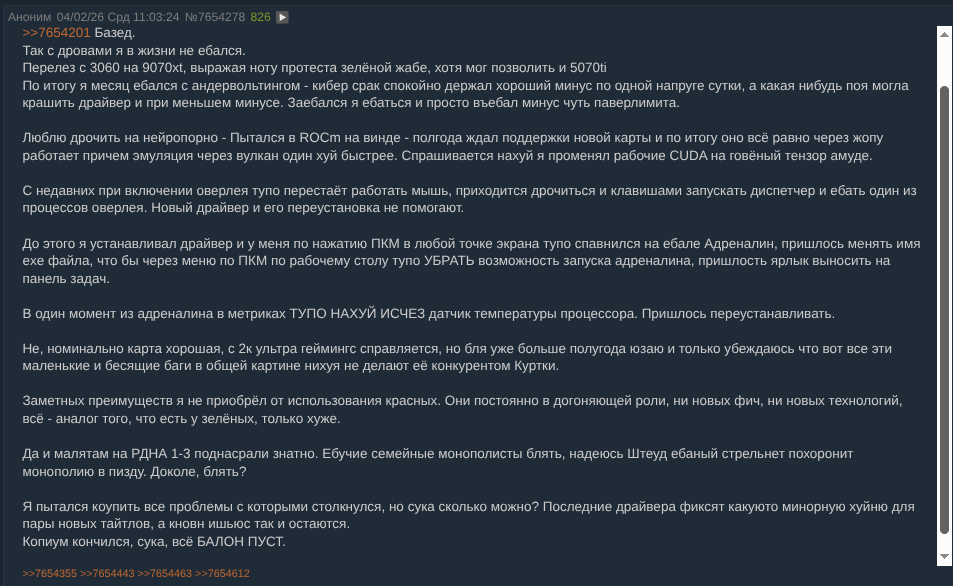
Task: Go to reply >>7654612
Action: 222,573
